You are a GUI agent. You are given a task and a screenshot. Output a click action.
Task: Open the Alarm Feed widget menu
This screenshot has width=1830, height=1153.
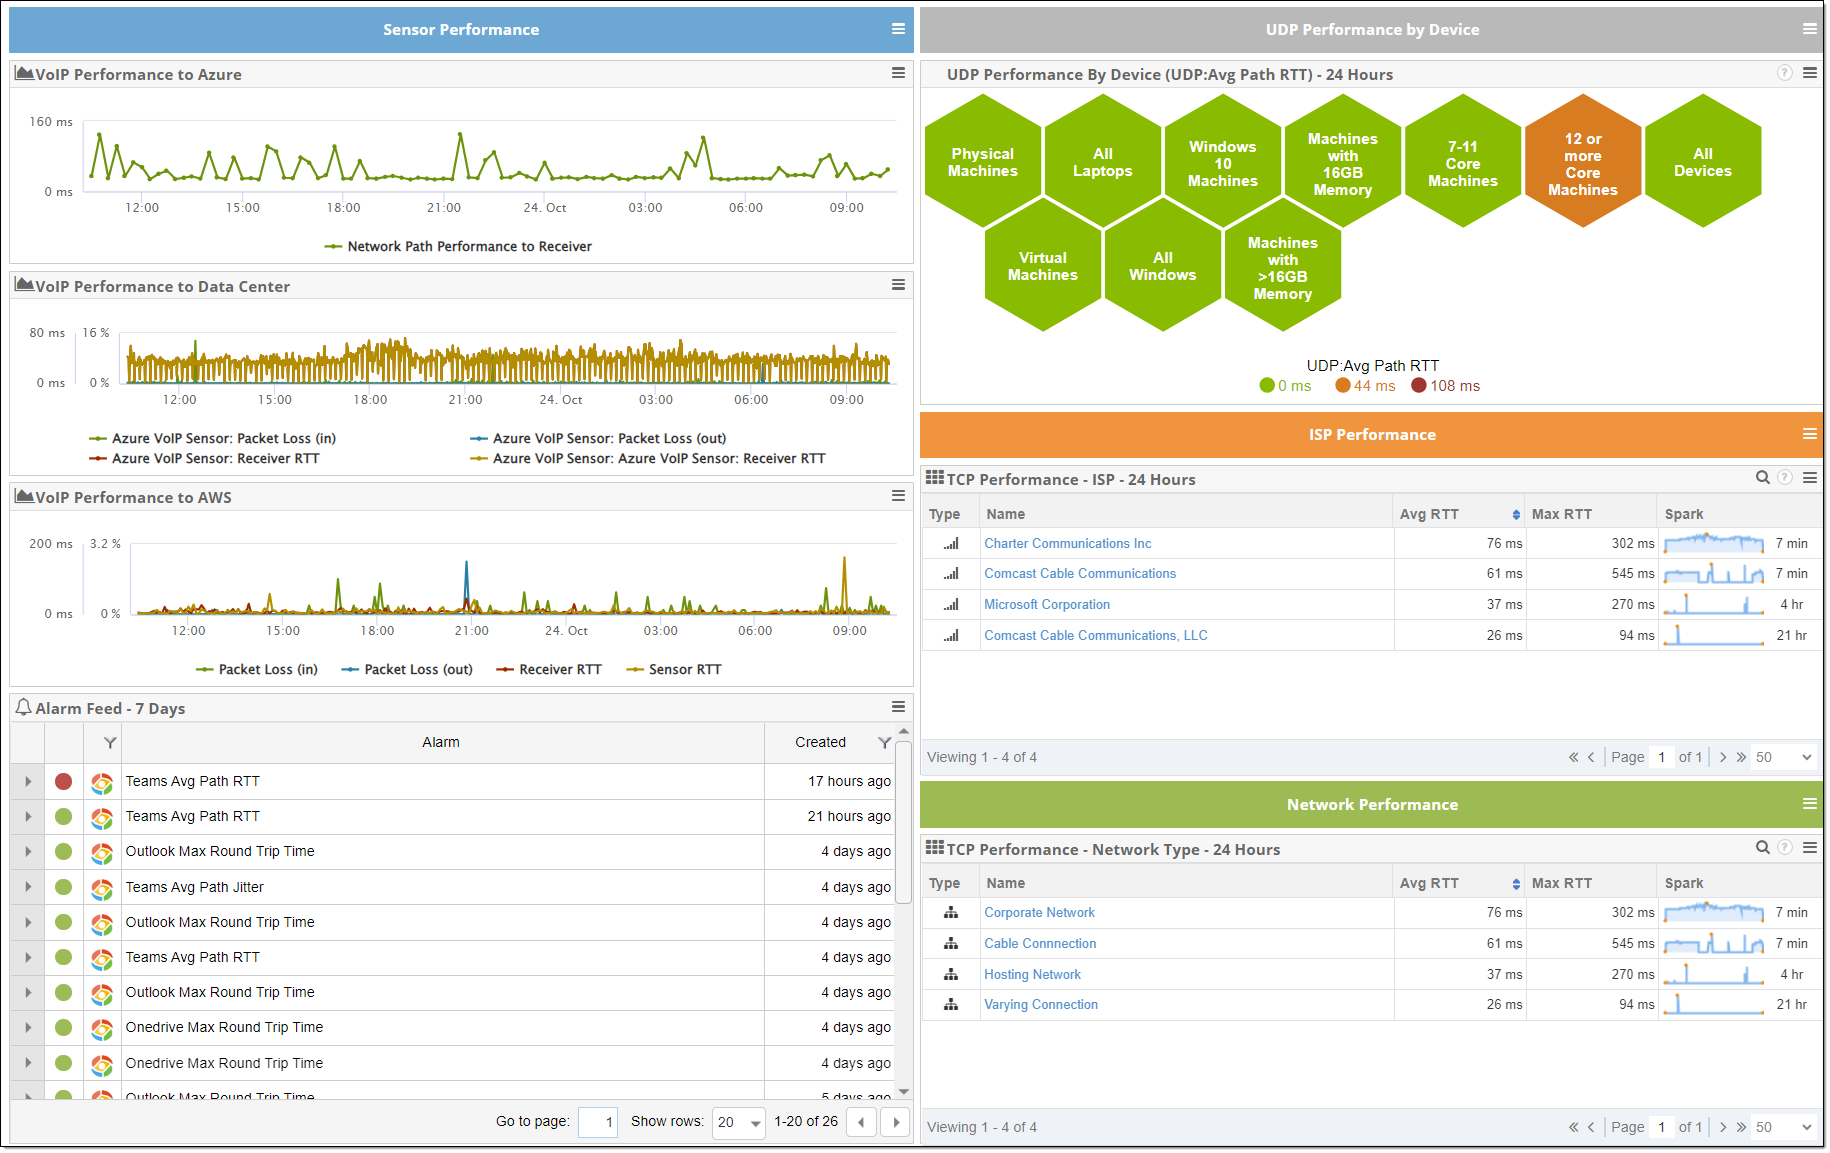[898, 707]
